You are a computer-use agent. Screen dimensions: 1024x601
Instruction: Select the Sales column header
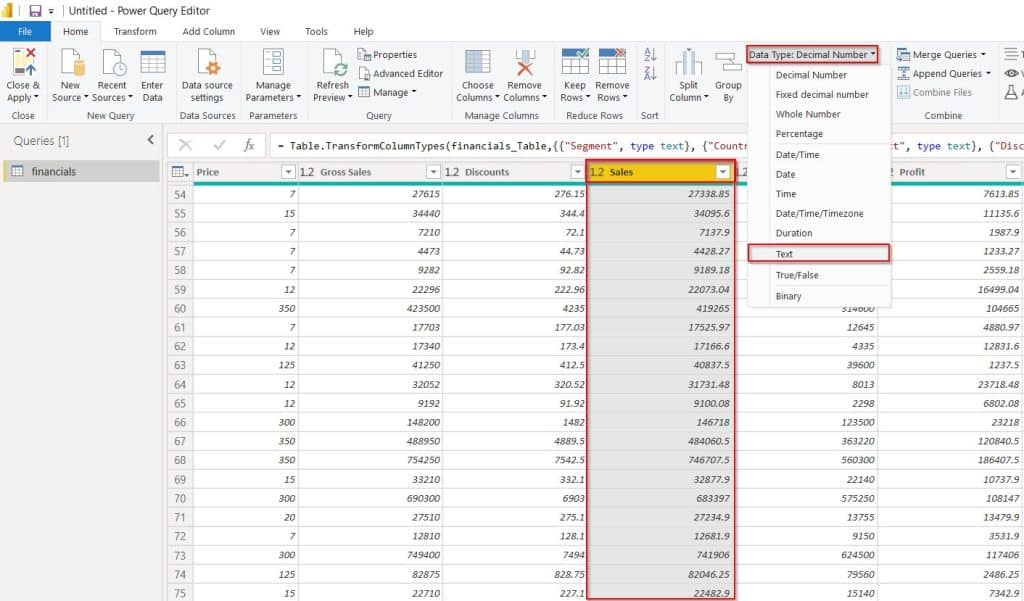(x=660, y=172)
